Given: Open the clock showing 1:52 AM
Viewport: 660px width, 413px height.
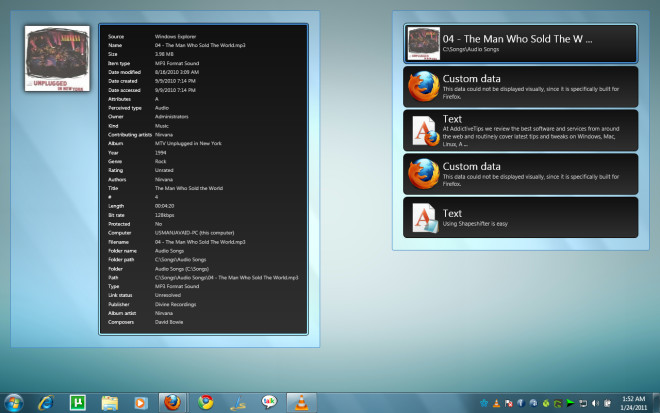Looking at the screenshot, I should pos(633,403).
